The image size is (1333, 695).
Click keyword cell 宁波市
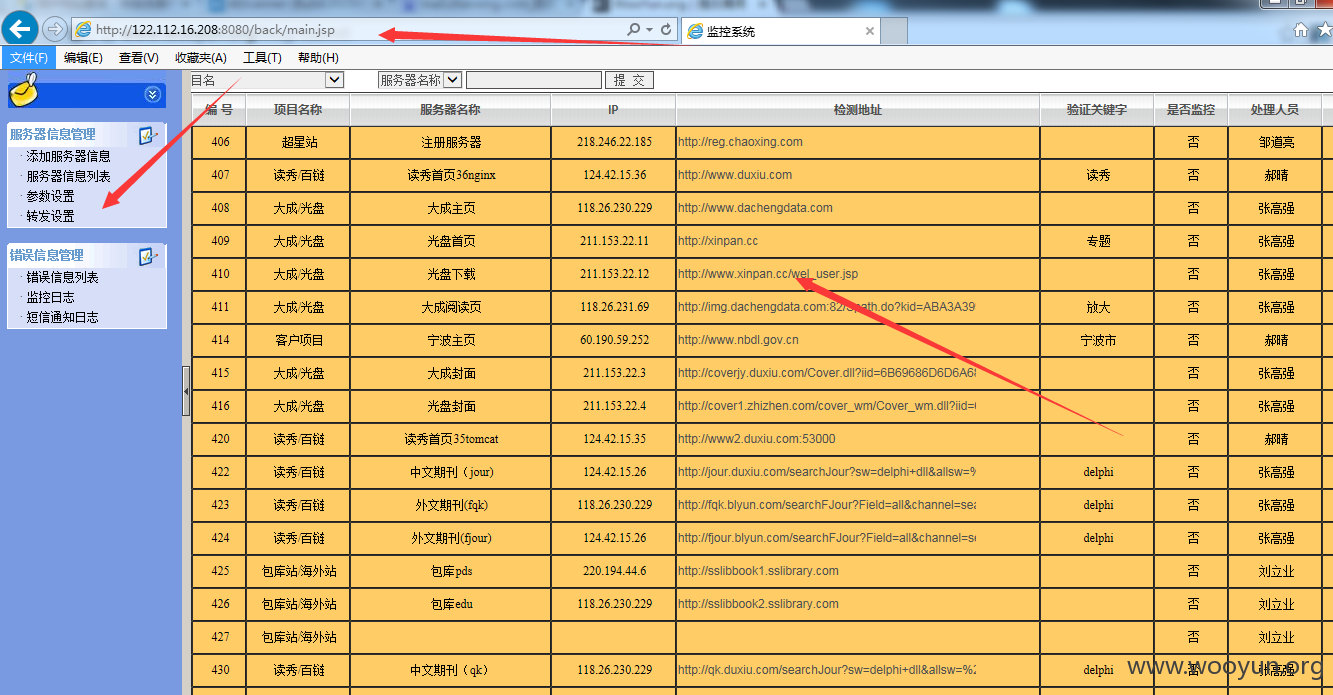[x=1098, y=340]
